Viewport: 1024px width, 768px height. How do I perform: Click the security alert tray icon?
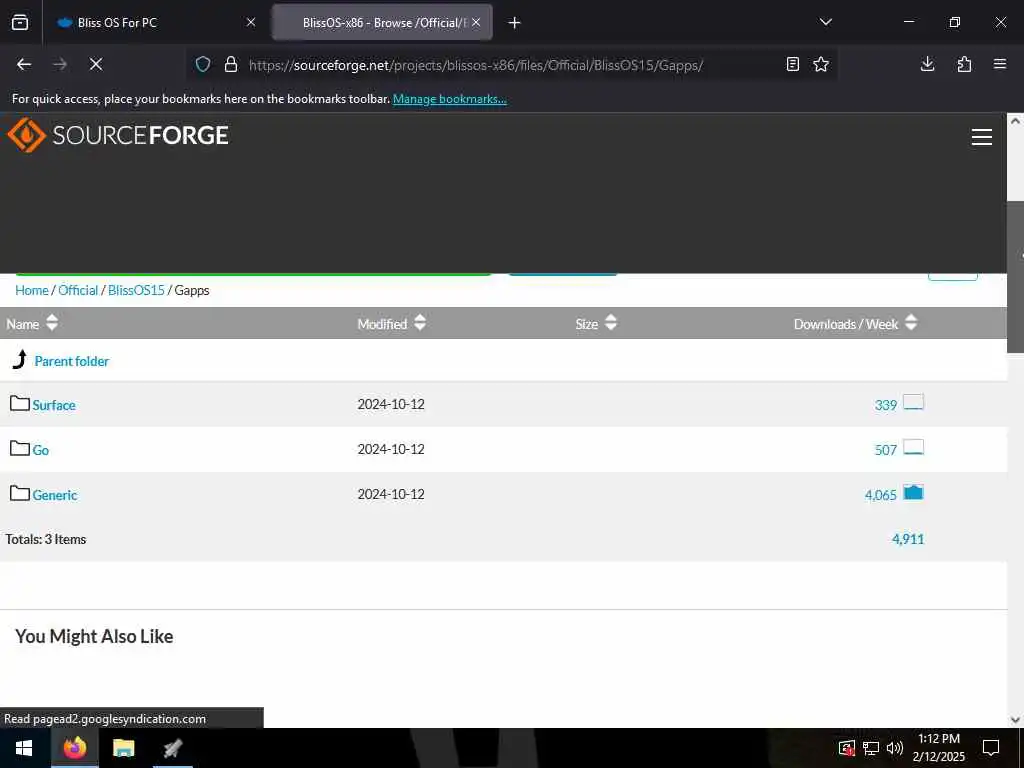click(x=846, y=748)
